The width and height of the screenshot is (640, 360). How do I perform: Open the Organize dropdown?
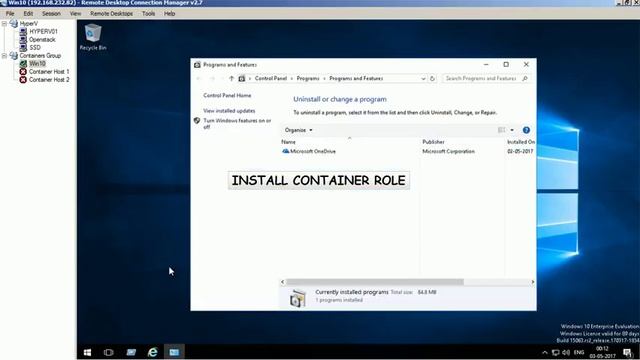coord(298,130)
